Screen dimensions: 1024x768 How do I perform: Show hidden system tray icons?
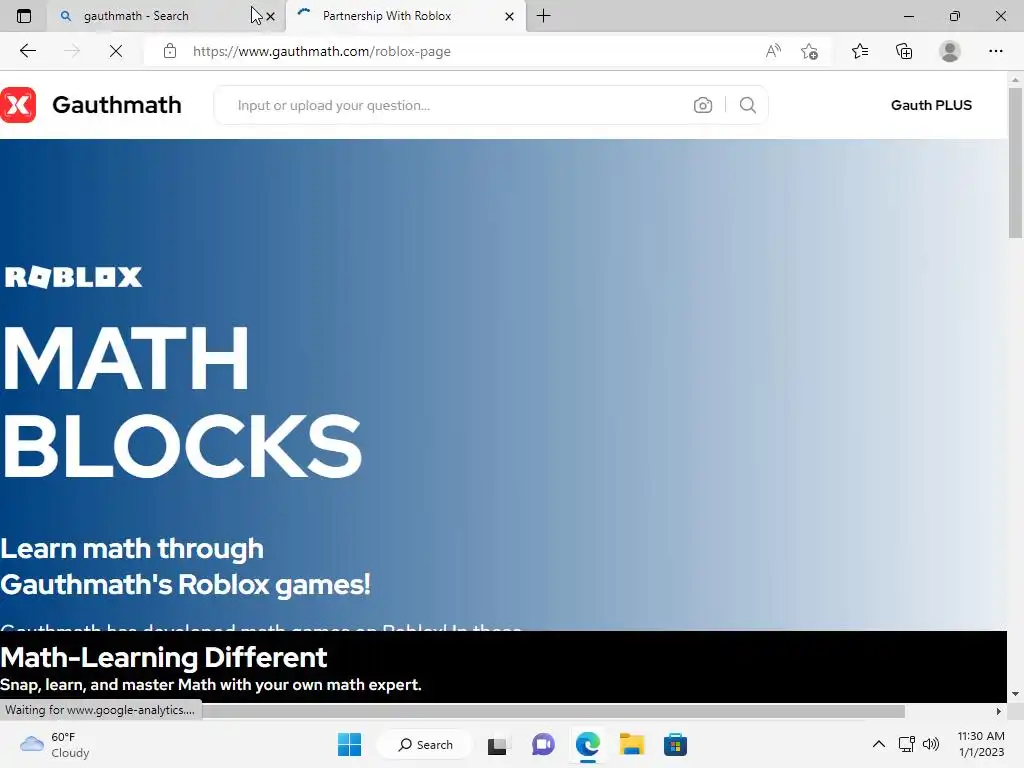pyautogui.click(x=879, y=744)
